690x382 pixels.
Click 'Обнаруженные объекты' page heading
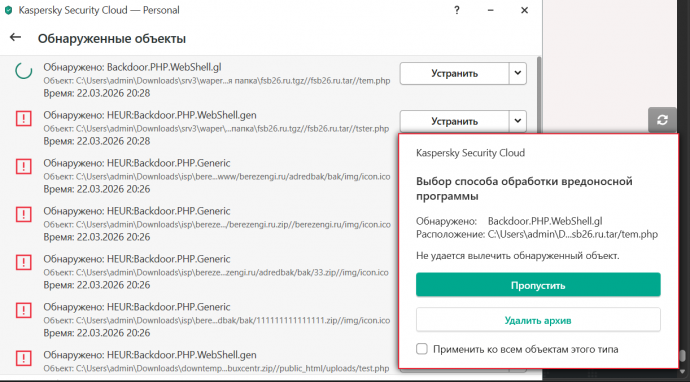click(112, 39)
